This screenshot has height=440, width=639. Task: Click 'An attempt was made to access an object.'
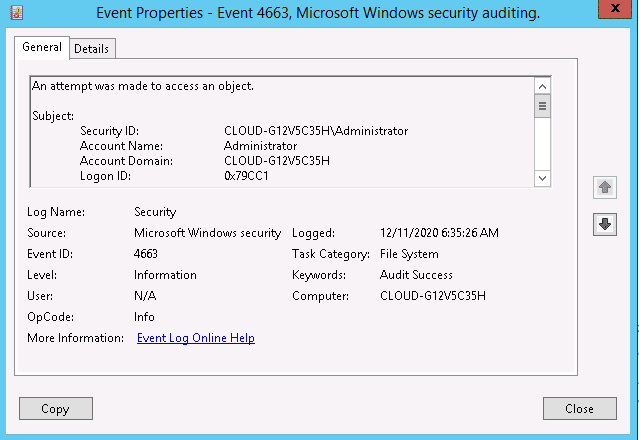(x=143, y=86)
